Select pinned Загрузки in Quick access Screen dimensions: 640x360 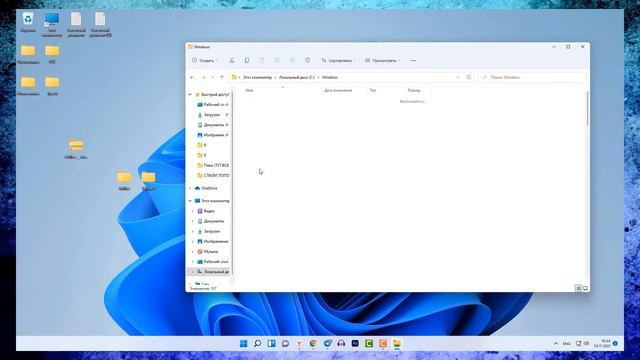click(x=213, y=115)
